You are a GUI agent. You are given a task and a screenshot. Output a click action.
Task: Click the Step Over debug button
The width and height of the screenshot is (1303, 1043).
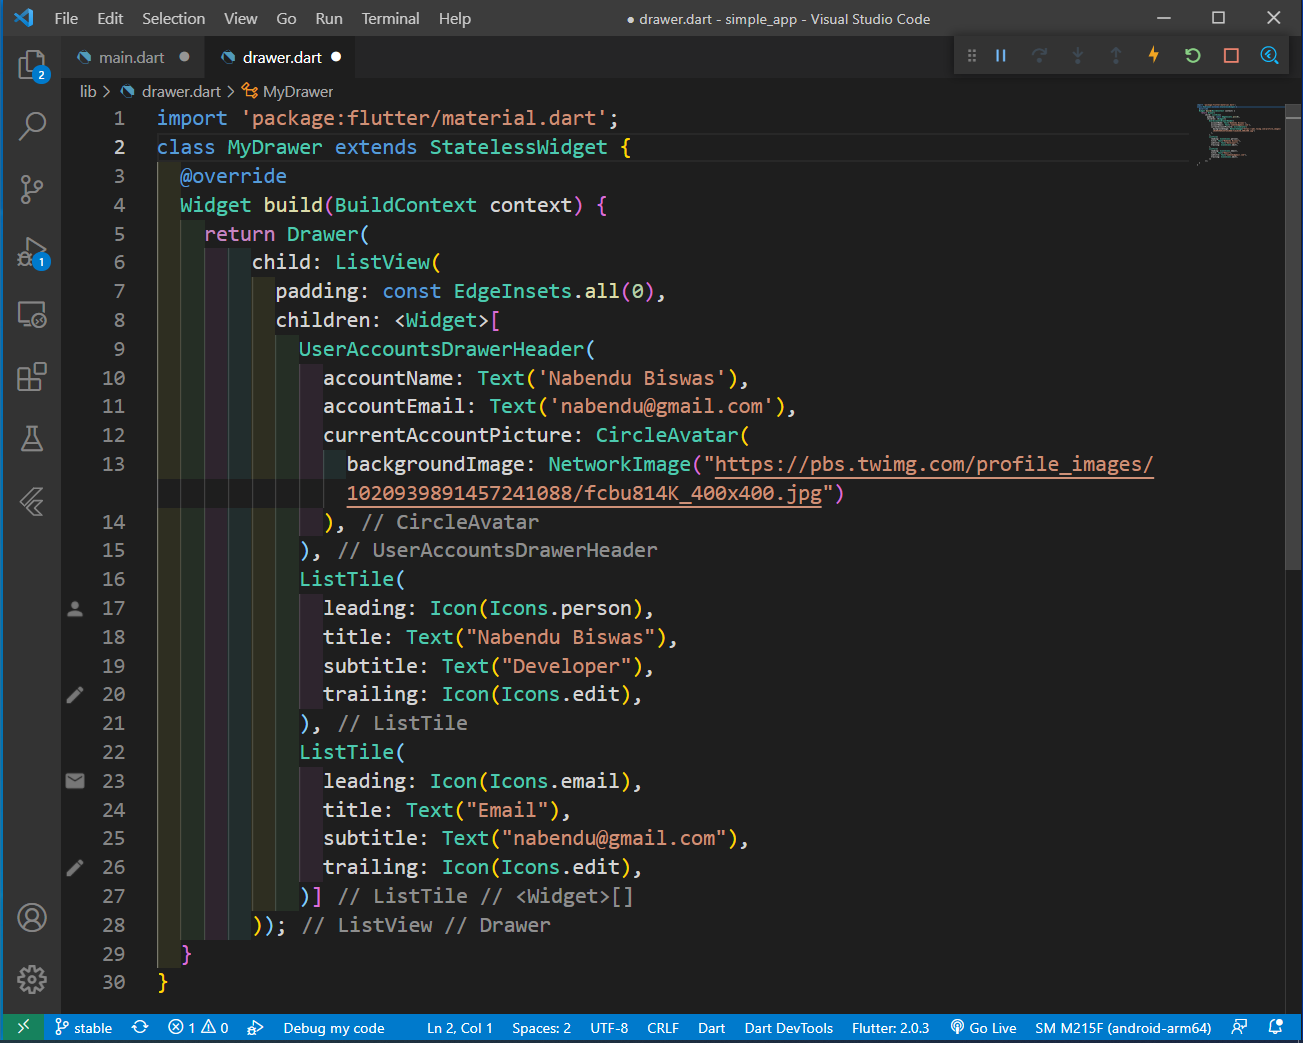pos(1039,56)
